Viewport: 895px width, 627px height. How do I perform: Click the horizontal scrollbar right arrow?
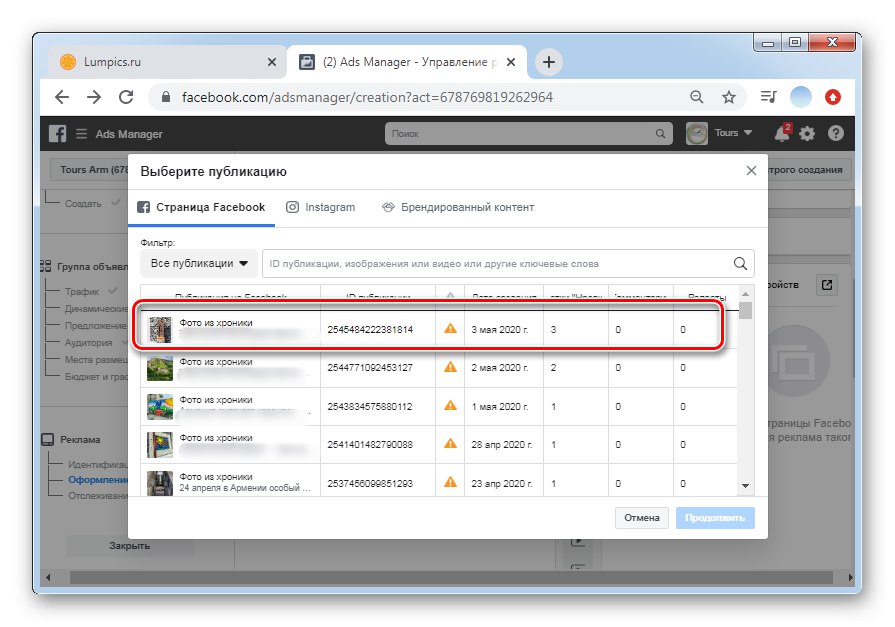[849, 577]
